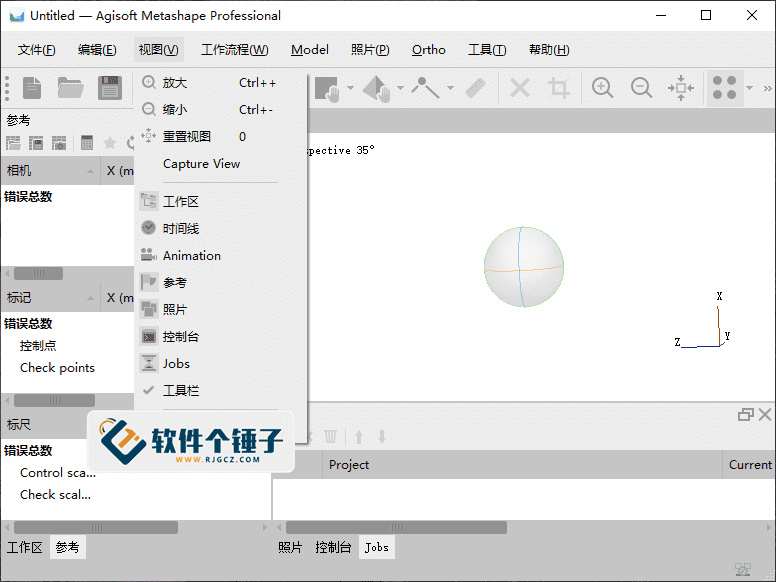Click the Open folder toolbar icon

pyautogui.click(x=70, y=88)
